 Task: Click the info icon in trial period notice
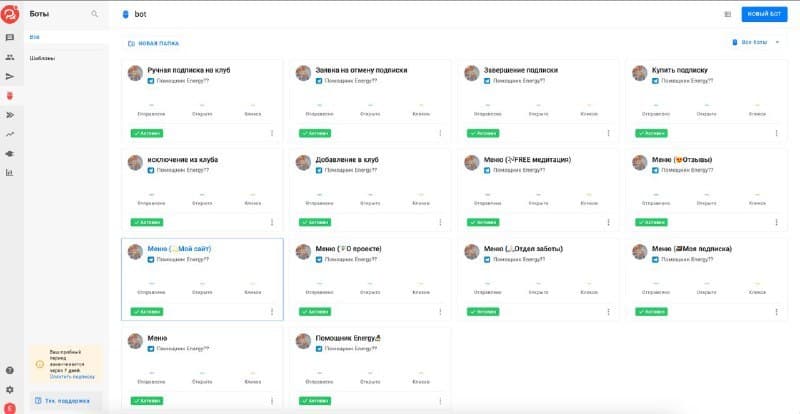point(40,364)
